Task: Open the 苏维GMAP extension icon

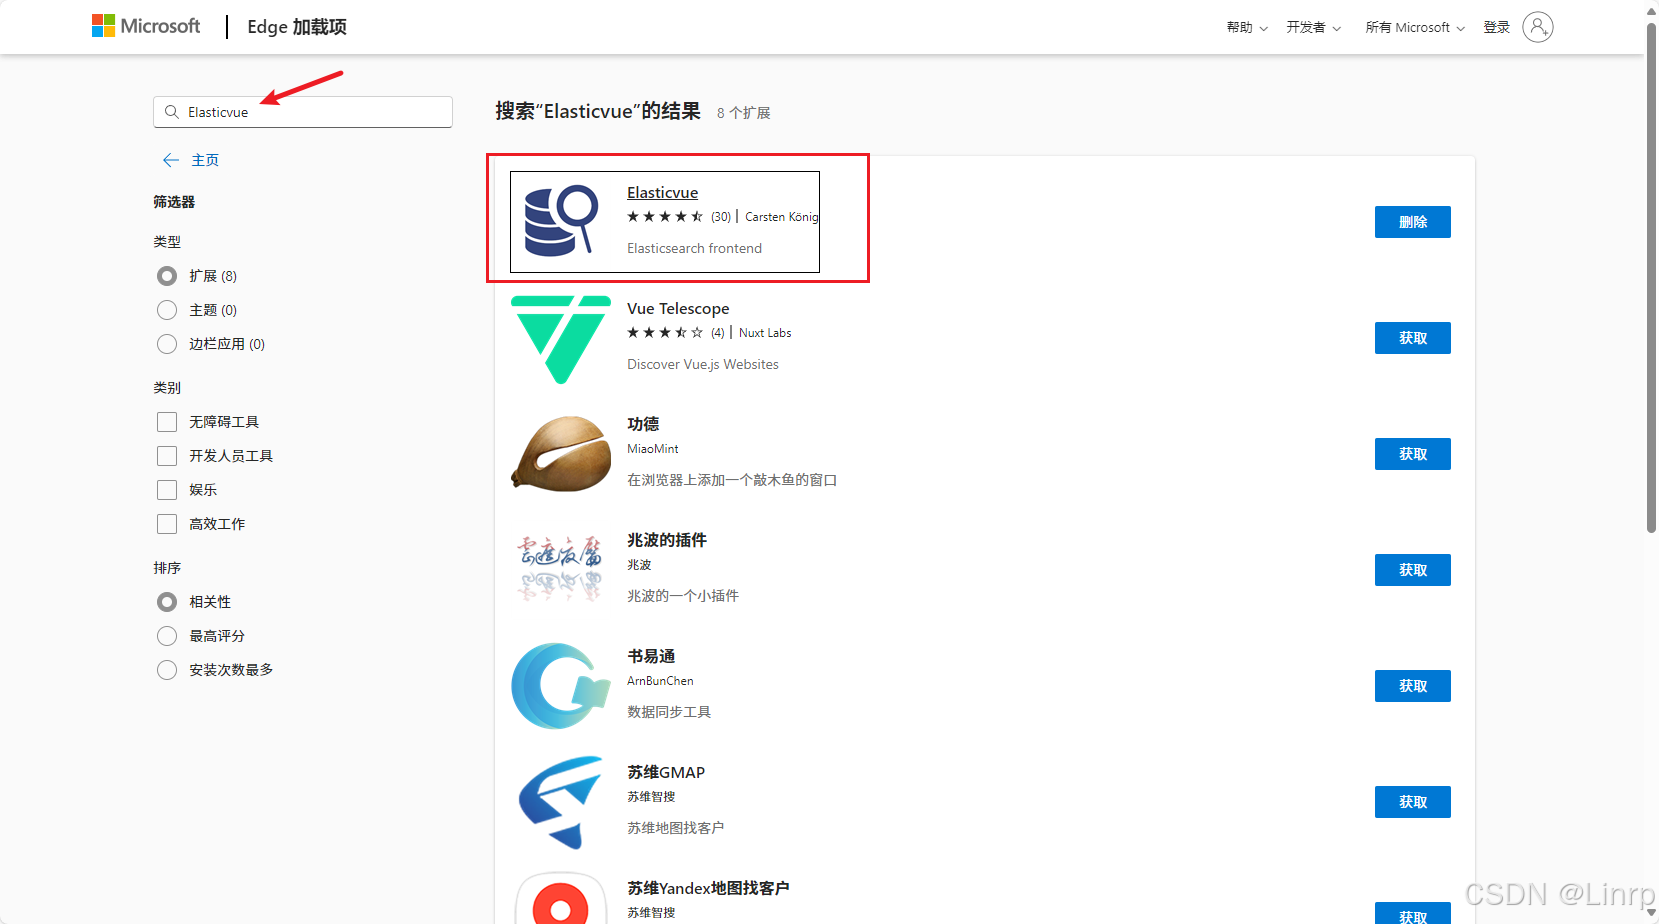Action: pos(561,802)
